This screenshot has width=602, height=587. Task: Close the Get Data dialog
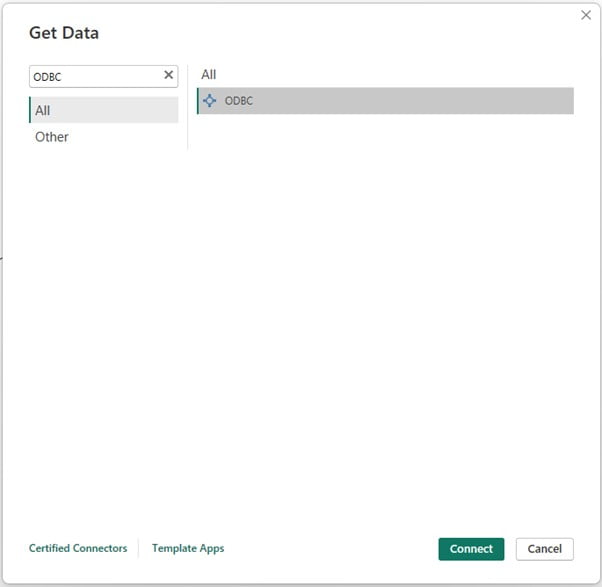pyautogui.click(x=586, y=15)
